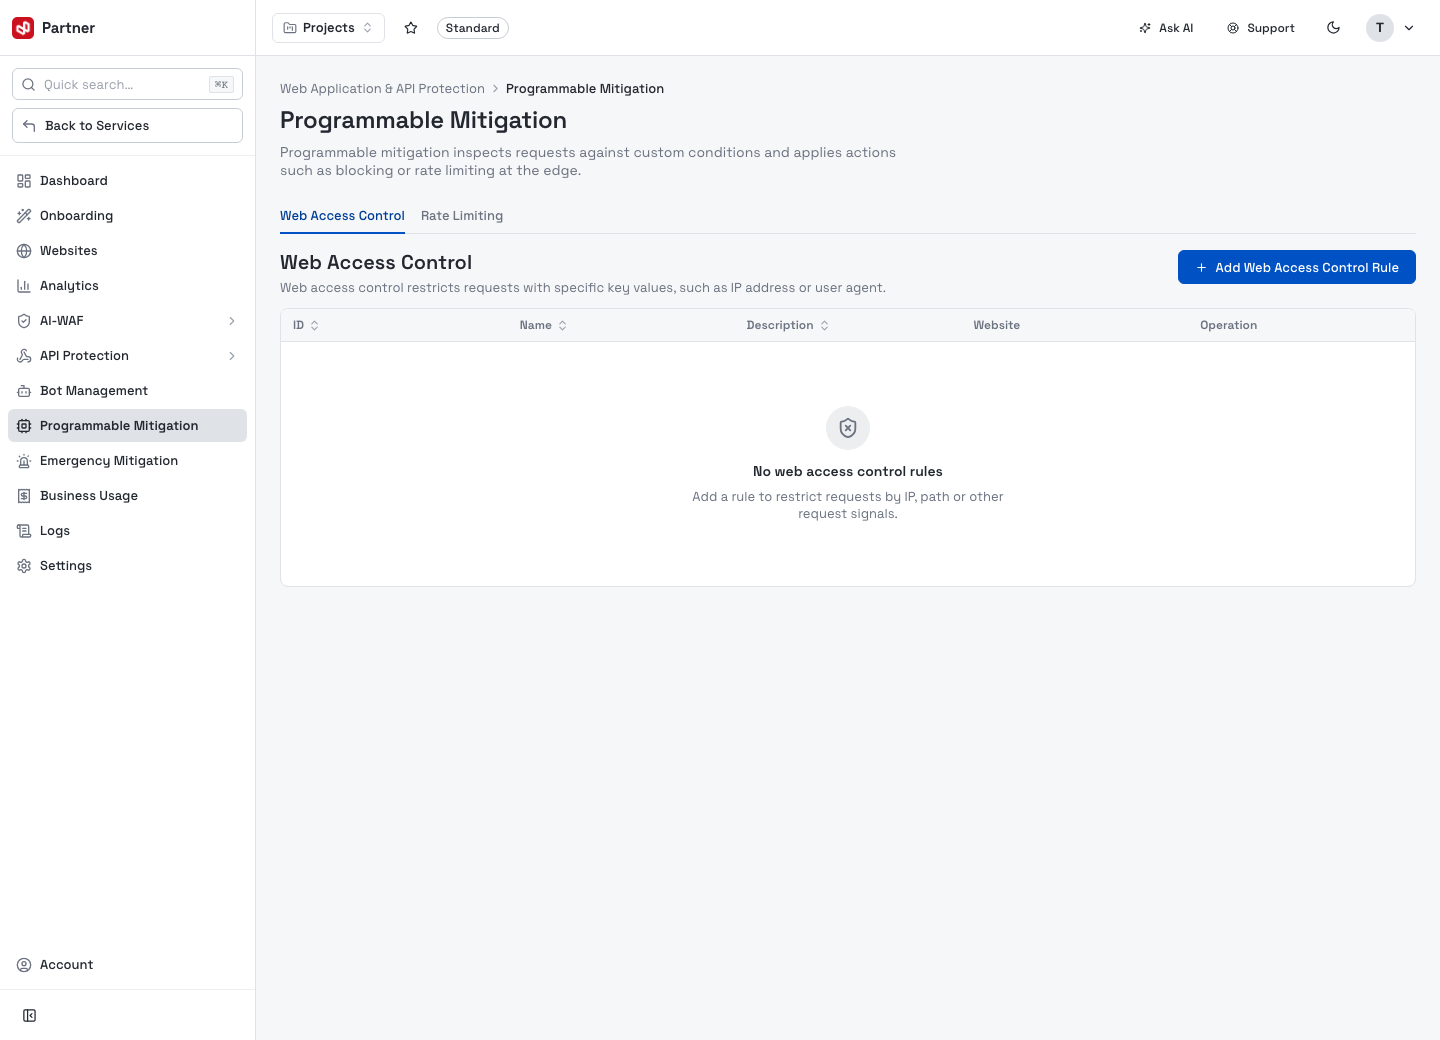The image size is (1440, 1040).
Task: Go to Business Usage page
Action: pyautogui.click(x=127, y=496)
